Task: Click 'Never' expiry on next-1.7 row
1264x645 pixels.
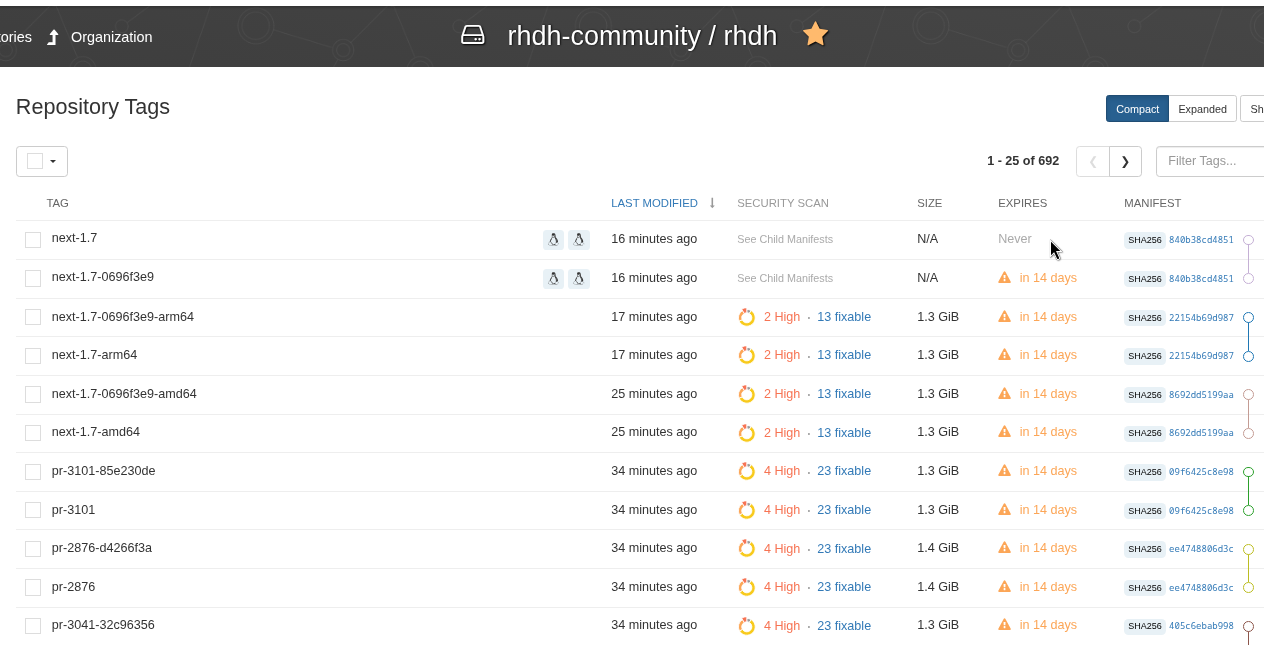Action: (x=1014, y=239)
